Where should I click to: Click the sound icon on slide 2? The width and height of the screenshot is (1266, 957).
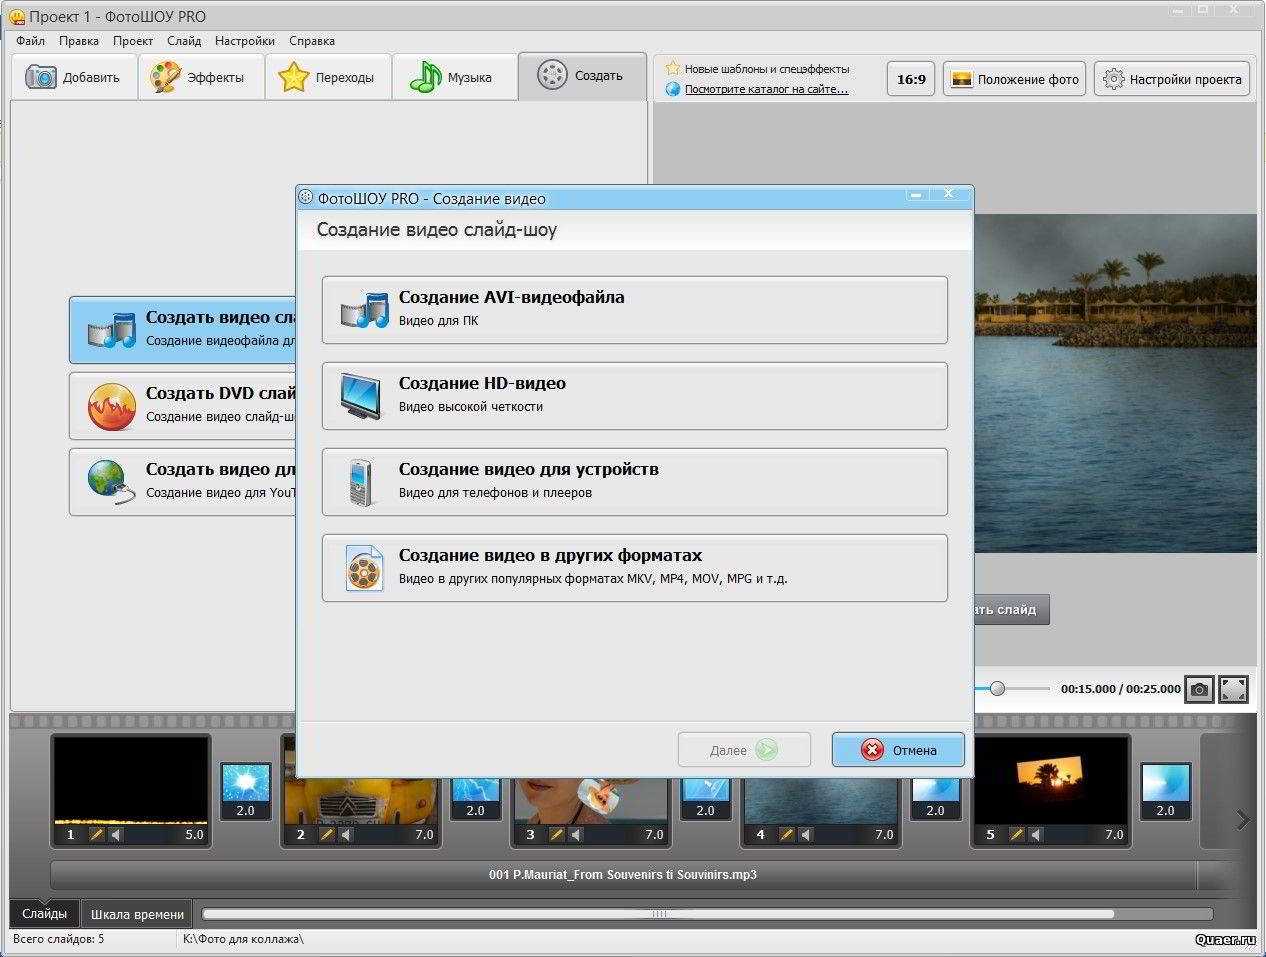(346, 834)
